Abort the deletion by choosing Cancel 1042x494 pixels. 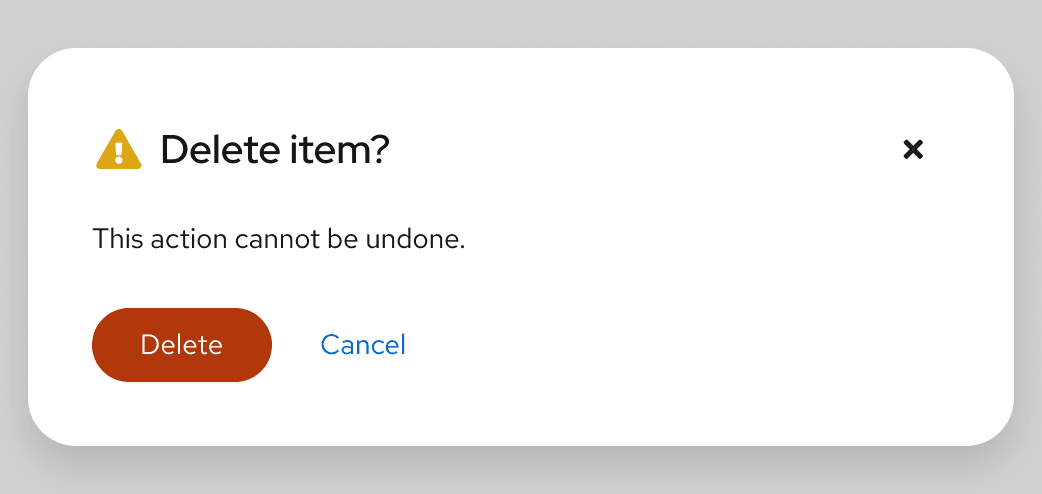363,345
